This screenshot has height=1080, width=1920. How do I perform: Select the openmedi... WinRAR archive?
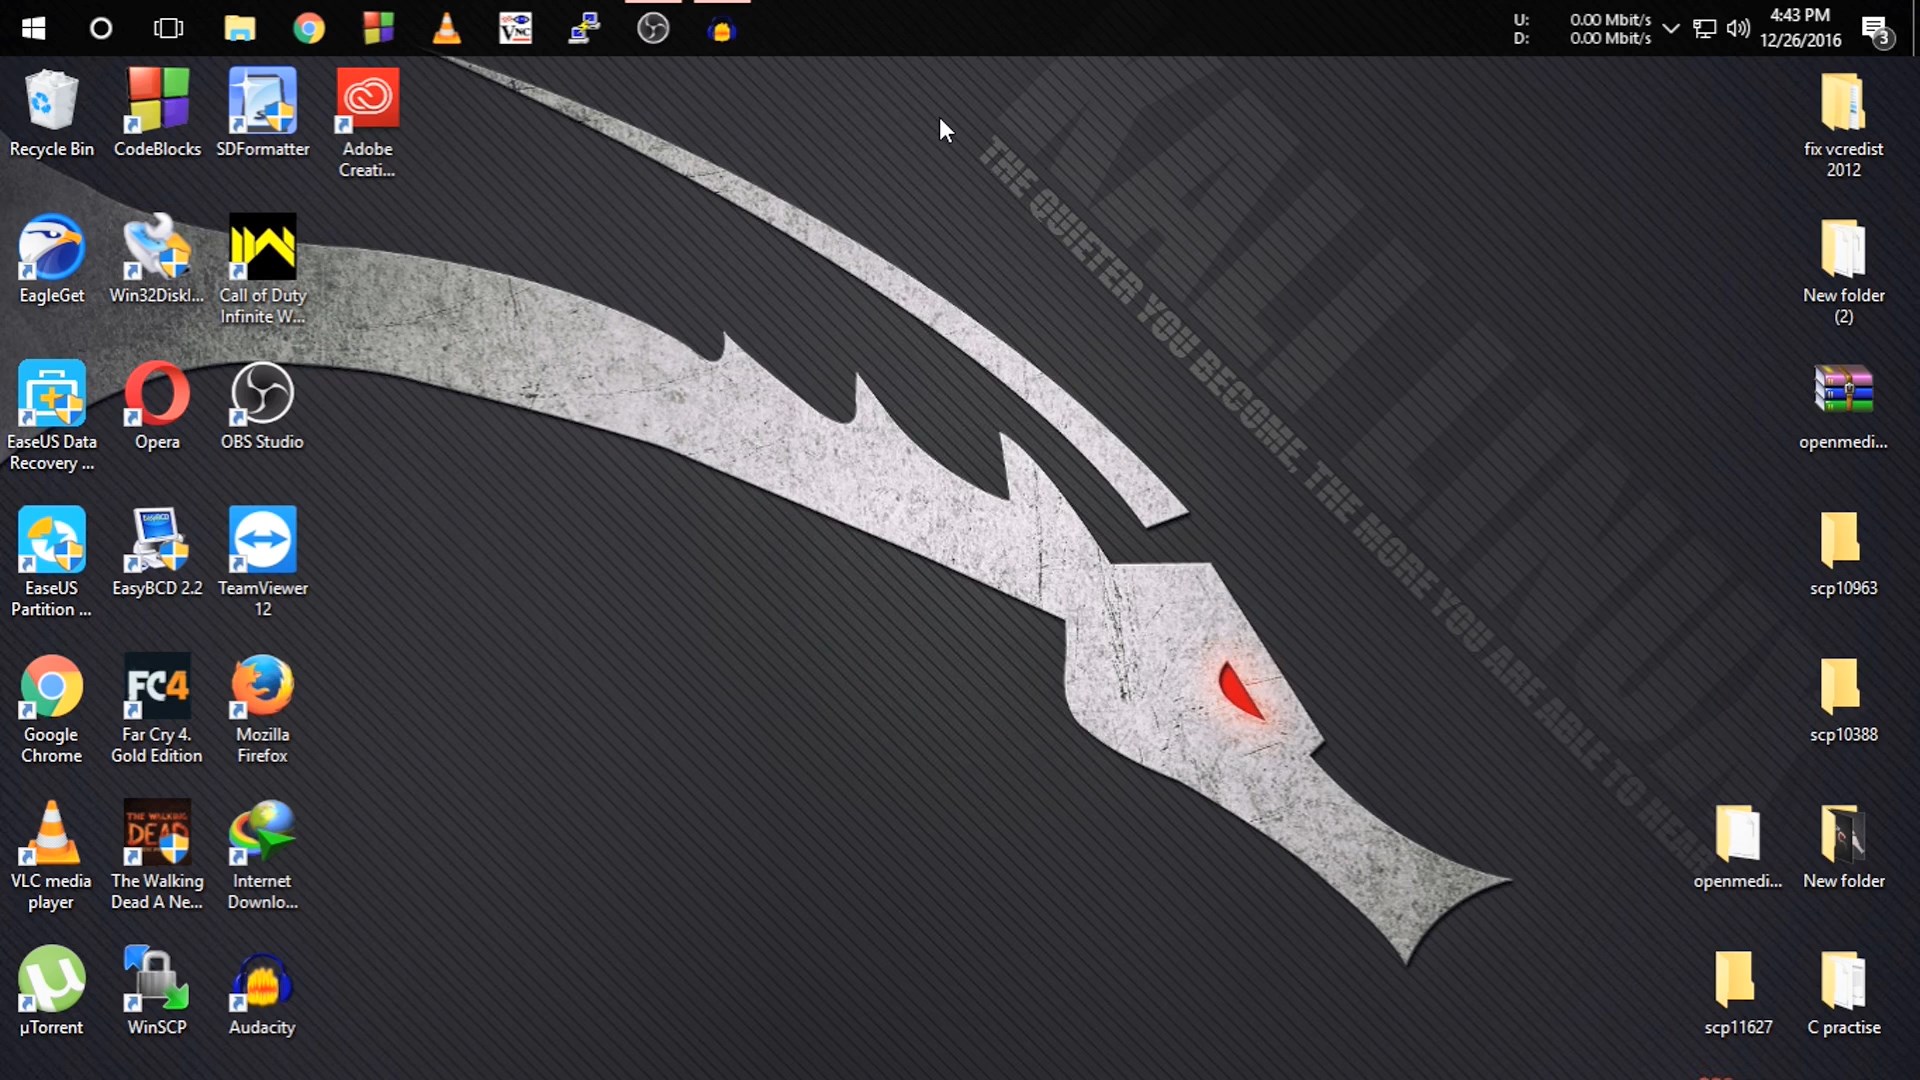(x=1843, y=405)
